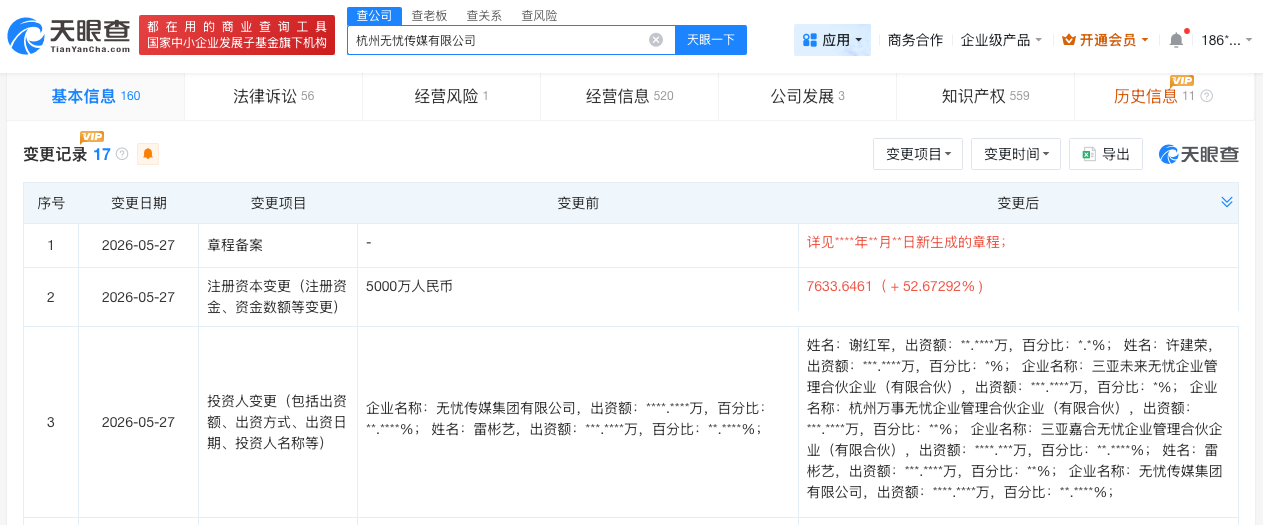Open the 变更项目 dropdown filter
Viewport: 1263px width, 525px height.
(918, 154)
